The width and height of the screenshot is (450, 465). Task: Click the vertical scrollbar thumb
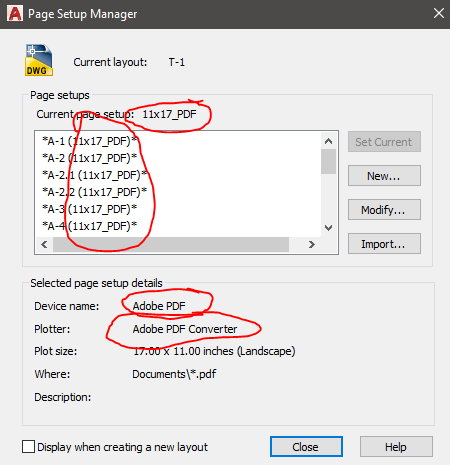click(x=328, y=162)
